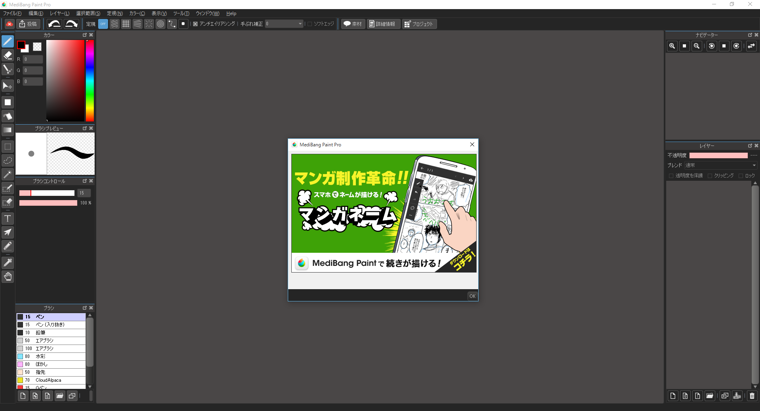This screenshot has height=411, width=760.
Task: Click the Materials speech-bubble button
Action: coord(353,24)
